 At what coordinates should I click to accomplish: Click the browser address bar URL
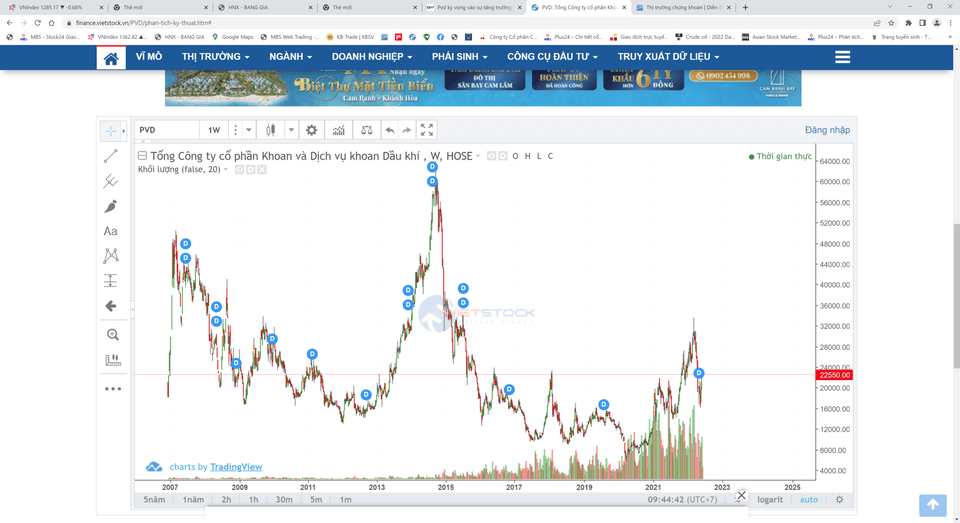[x=143, y=23]
